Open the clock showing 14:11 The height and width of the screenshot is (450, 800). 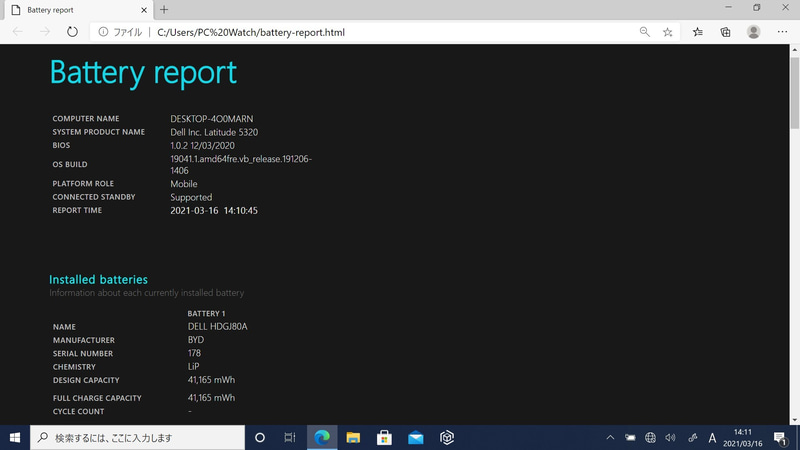click(742, 438)
